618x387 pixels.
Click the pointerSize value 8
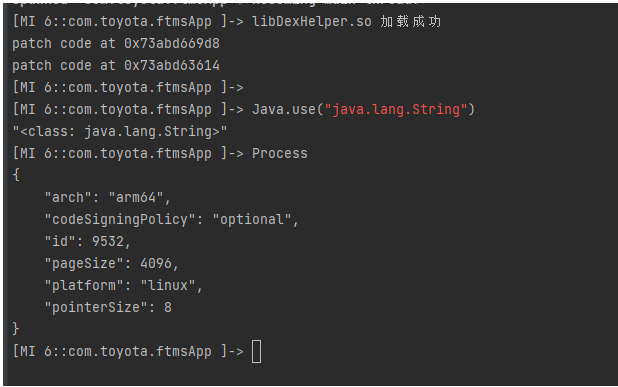168,307
